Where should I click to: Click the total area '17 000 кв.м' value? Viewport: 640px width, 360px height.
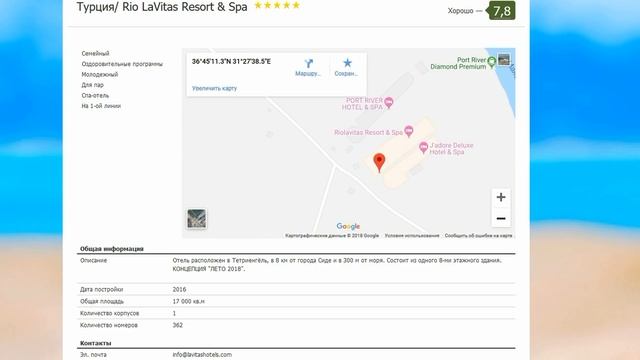click(x=189, y=301)
